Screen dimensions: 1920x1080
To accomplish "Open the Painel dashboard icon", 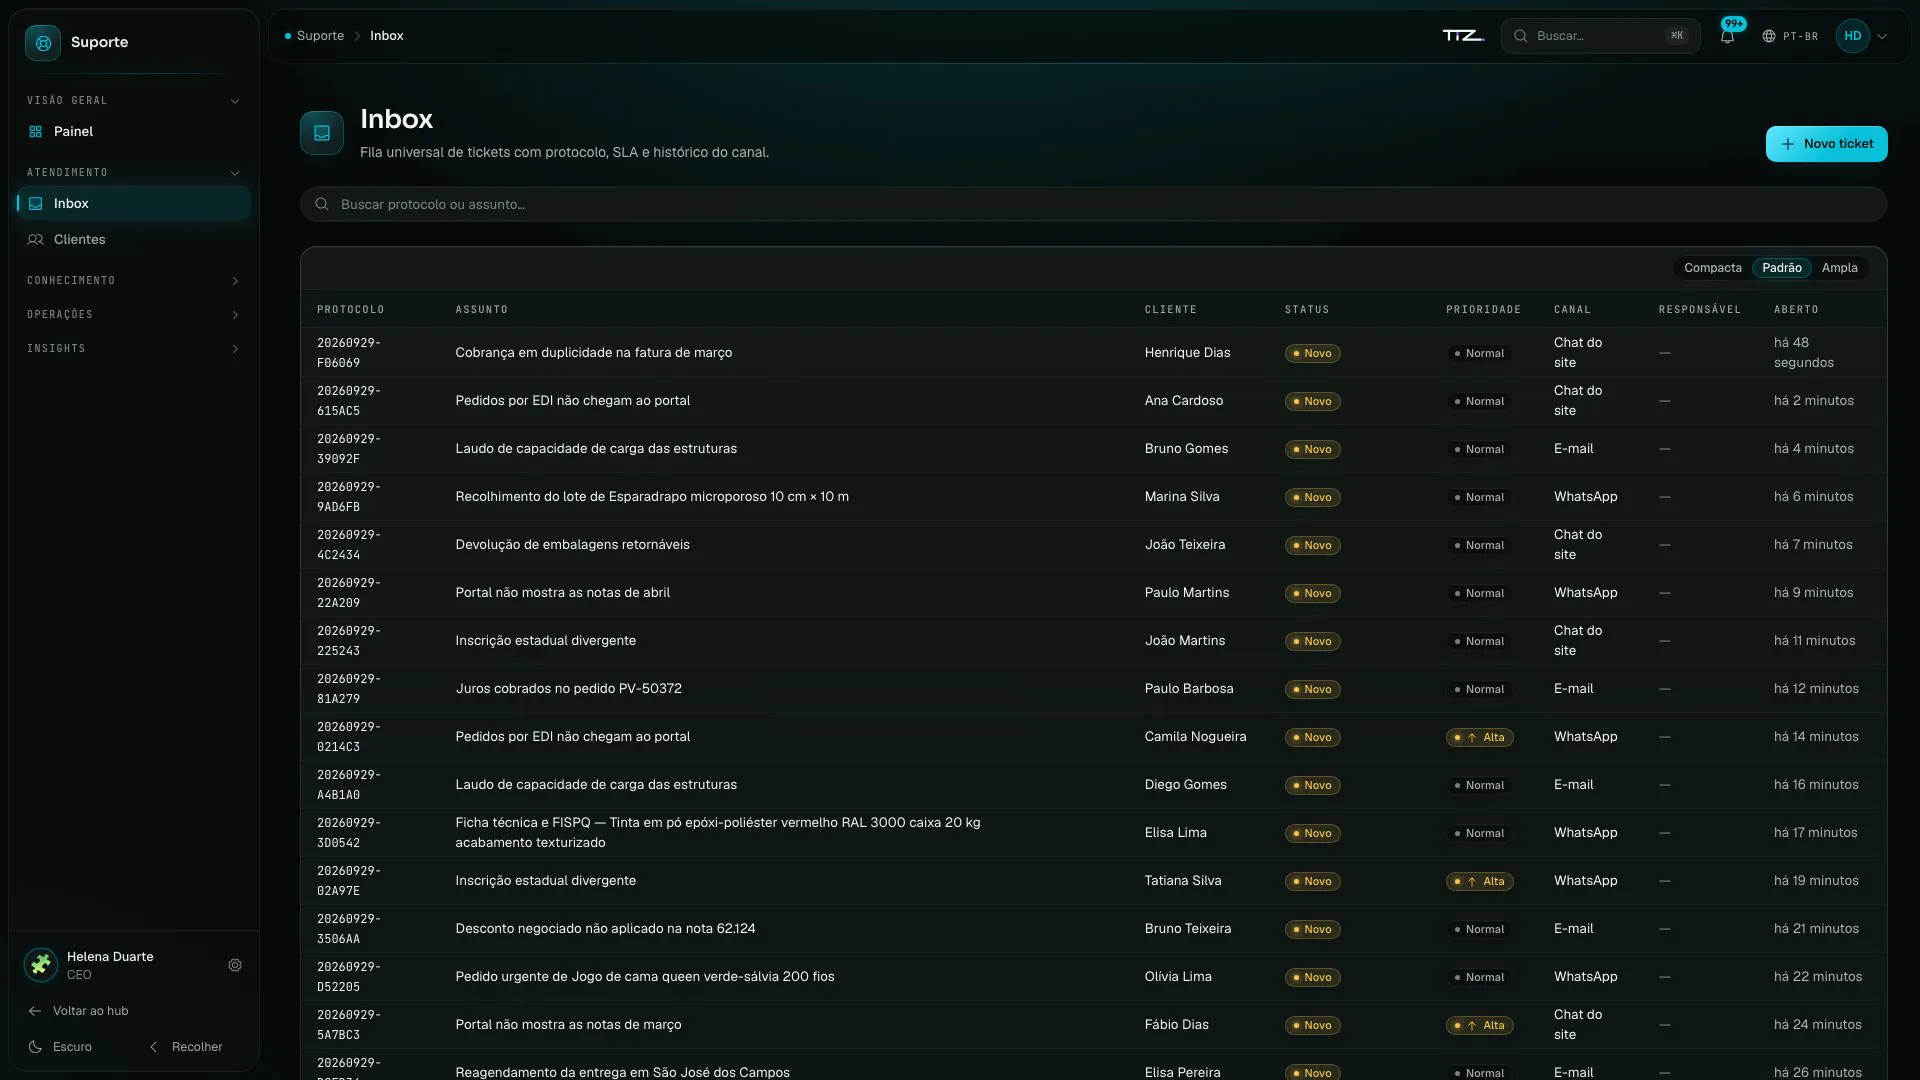I will [x=36, y=132].
